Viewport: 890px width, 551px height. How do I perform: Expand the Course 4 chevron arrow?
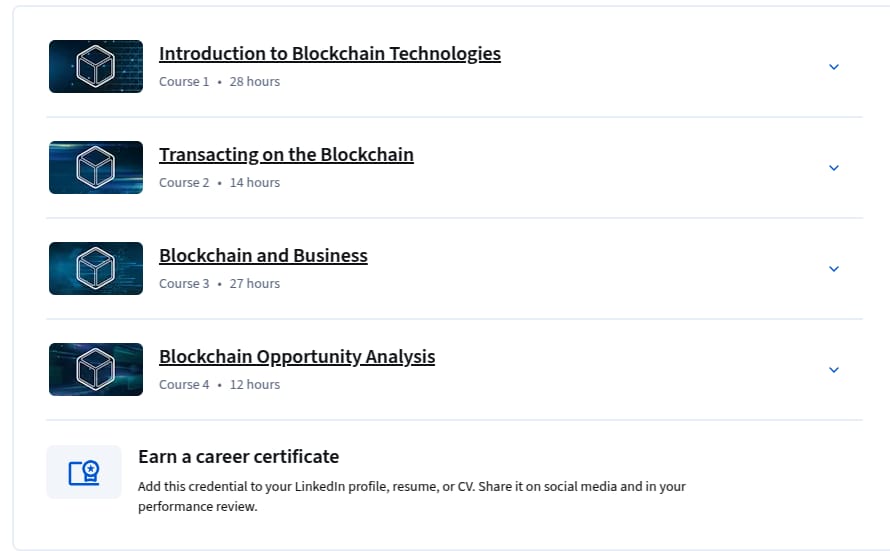coord(834,370)
